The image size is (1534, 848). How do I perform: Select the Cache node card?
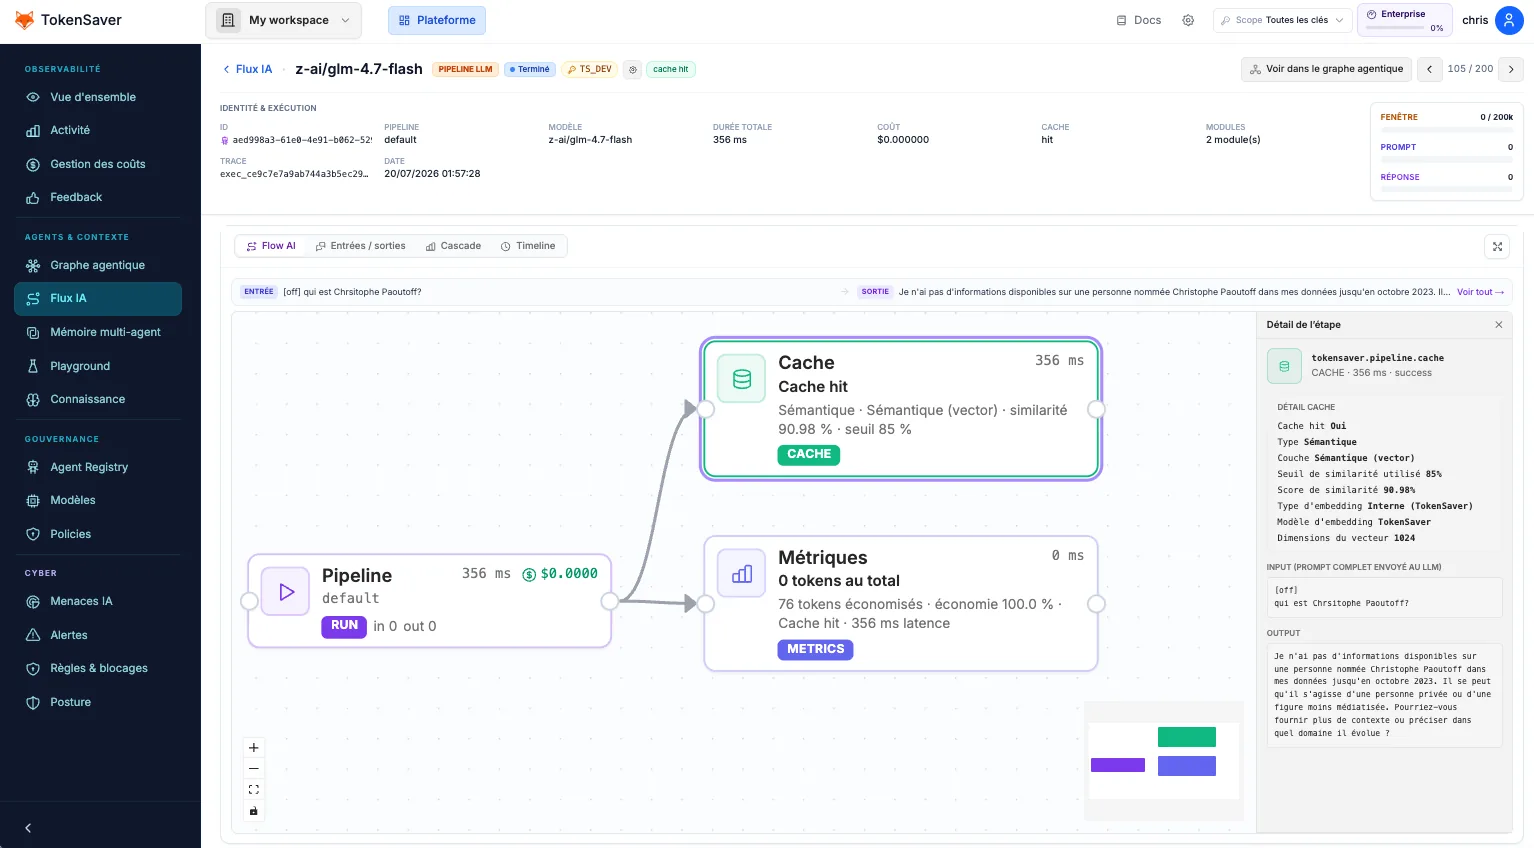tap(901, 409)
